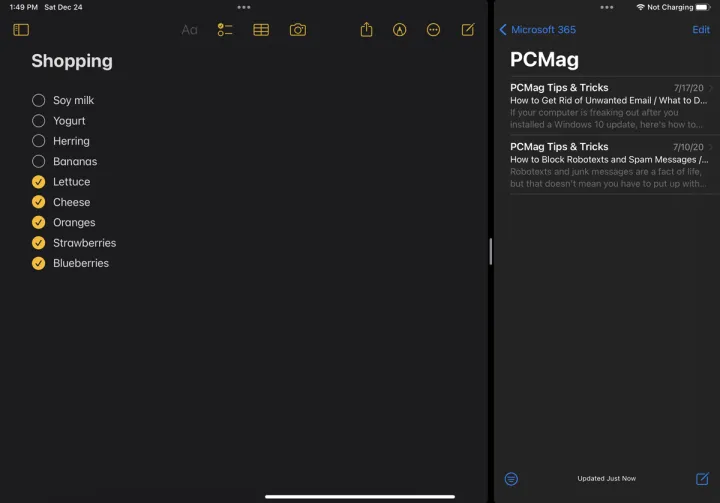
Task: Uncheck Blueberries in the list
Action: point(39,263)
